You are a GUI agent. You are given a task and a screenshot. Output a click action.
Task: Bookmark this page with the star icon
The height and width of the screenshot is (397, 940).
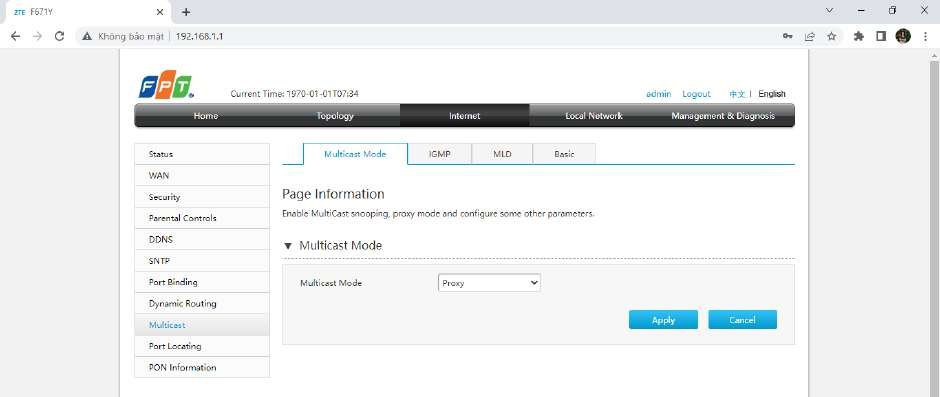pos(831,37)
